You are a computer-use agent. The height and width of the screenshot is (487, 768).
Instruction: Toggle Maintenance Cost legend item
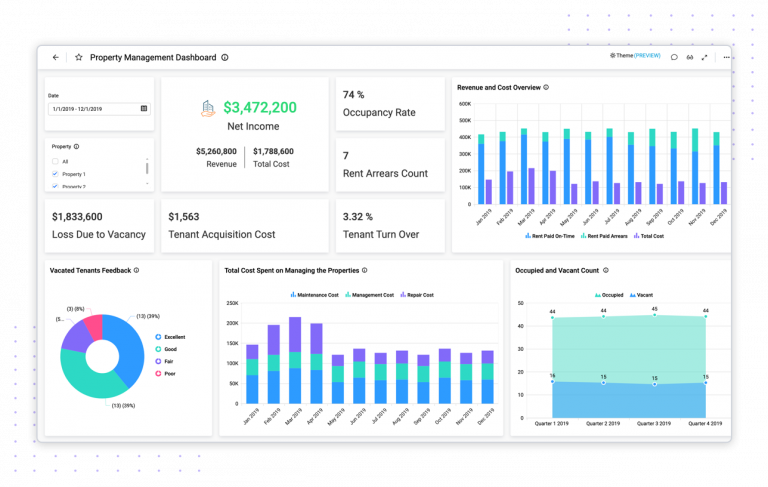coord(314,295)
